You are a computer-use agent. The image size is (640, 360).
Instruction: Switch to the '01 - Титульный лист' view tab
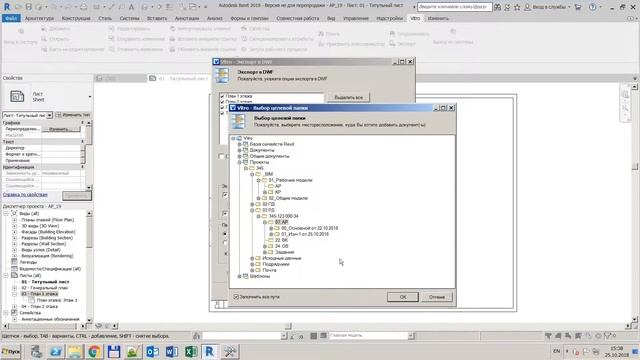(178, 78)
